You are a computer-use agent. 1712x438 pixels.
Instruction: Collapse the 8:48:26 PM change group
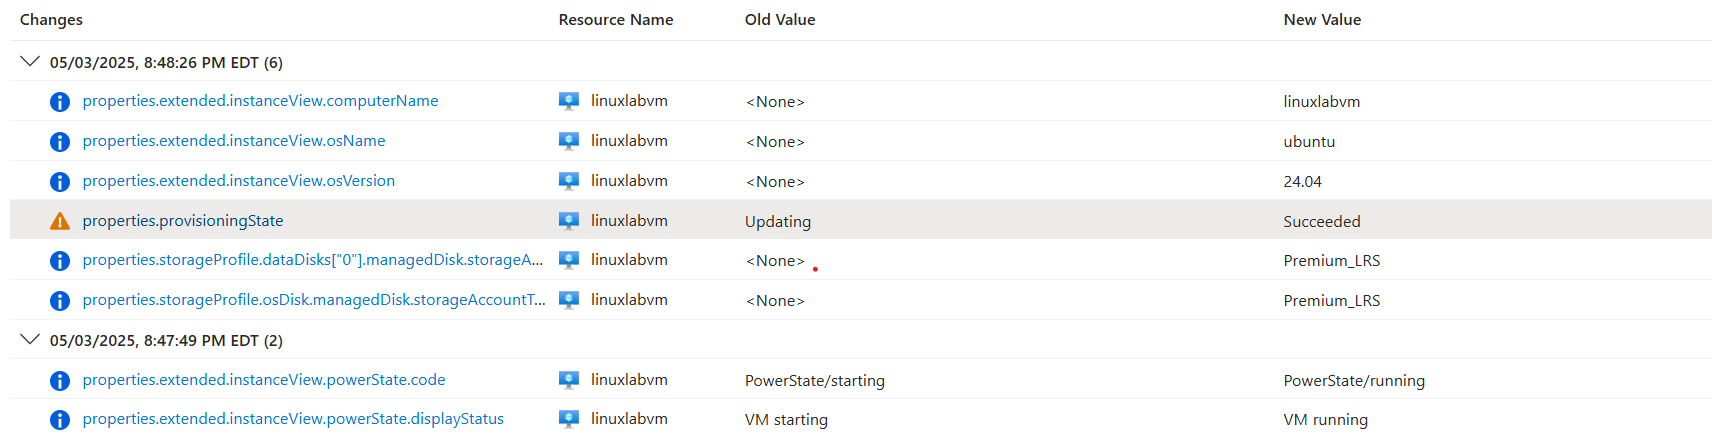click(30, 62)
